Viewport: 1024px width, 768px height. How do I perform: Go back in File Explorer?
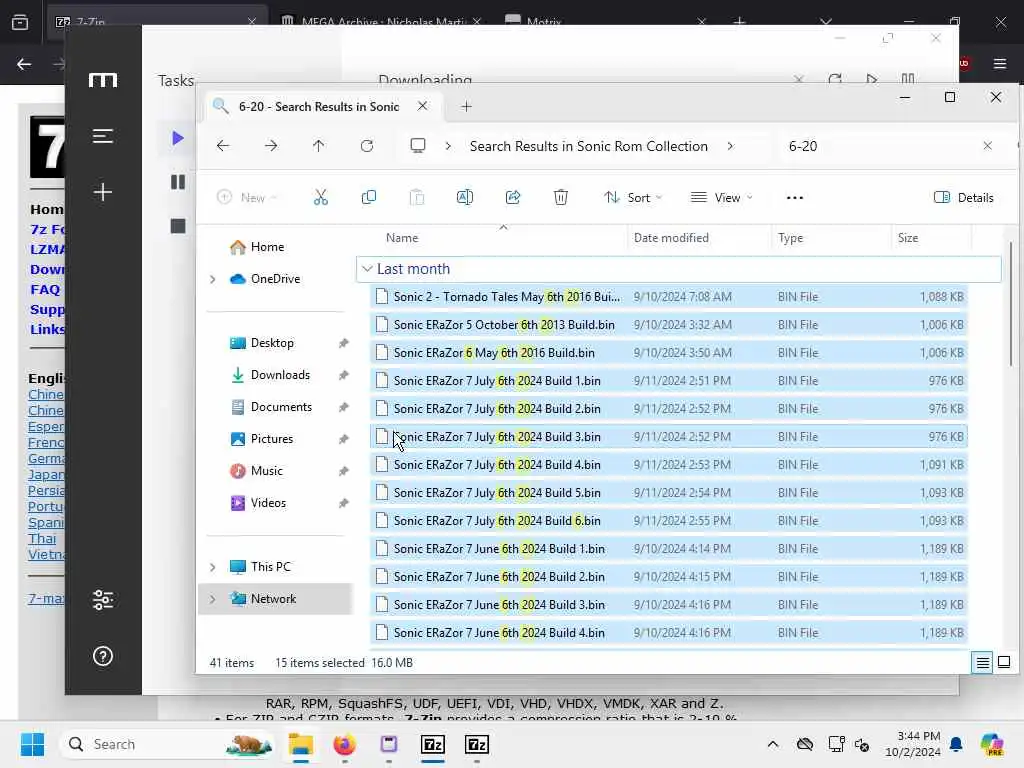(223, 146)
